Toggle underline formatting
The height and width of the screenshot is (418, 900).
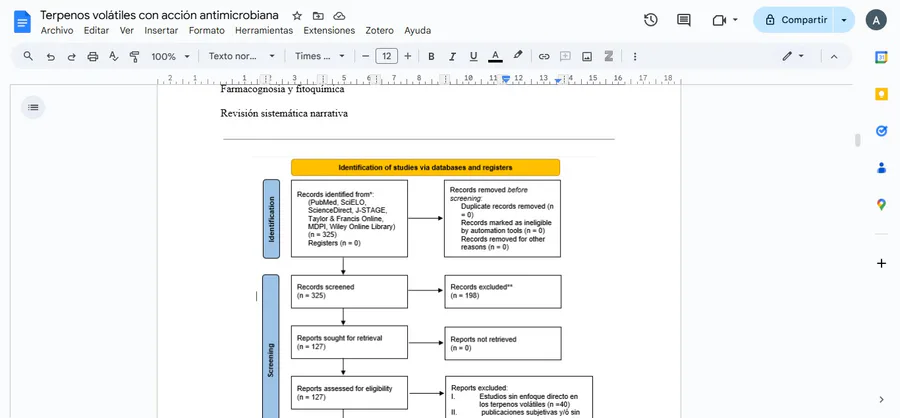pos(474,56)
